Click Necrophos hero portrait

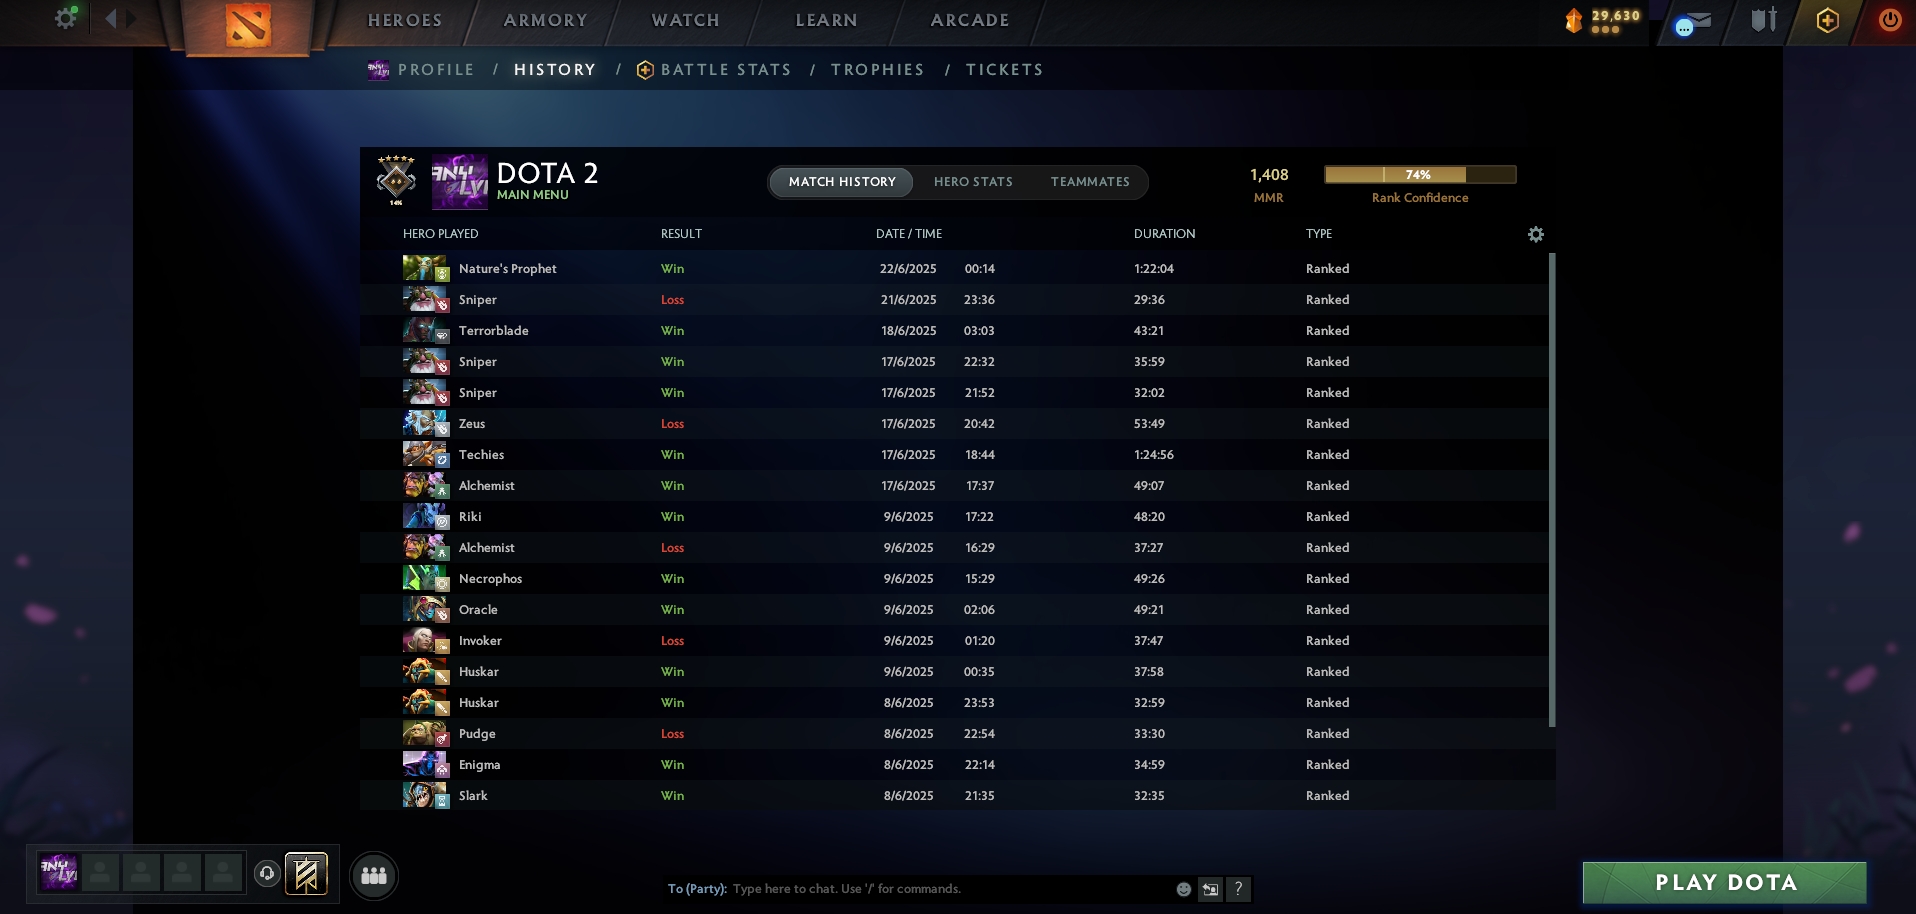pyautogui.click(x=425, y=578)
